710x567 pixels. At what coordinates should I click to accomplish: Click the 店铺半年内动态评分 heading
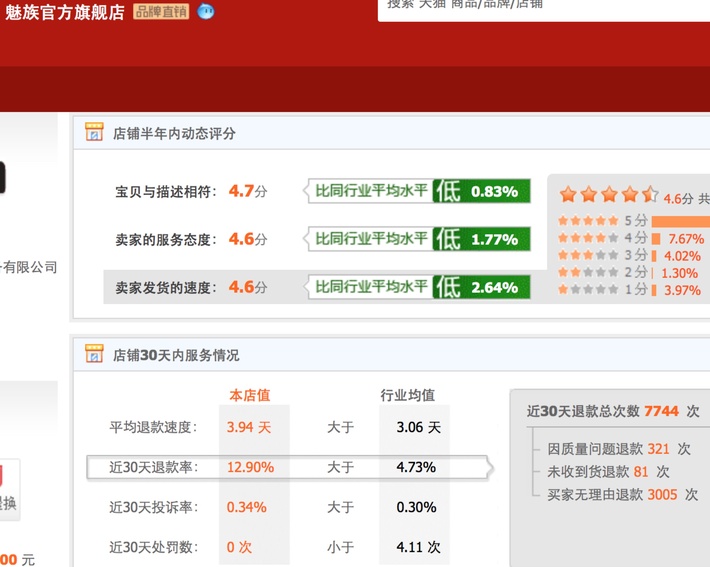click(x=174, y=133)
